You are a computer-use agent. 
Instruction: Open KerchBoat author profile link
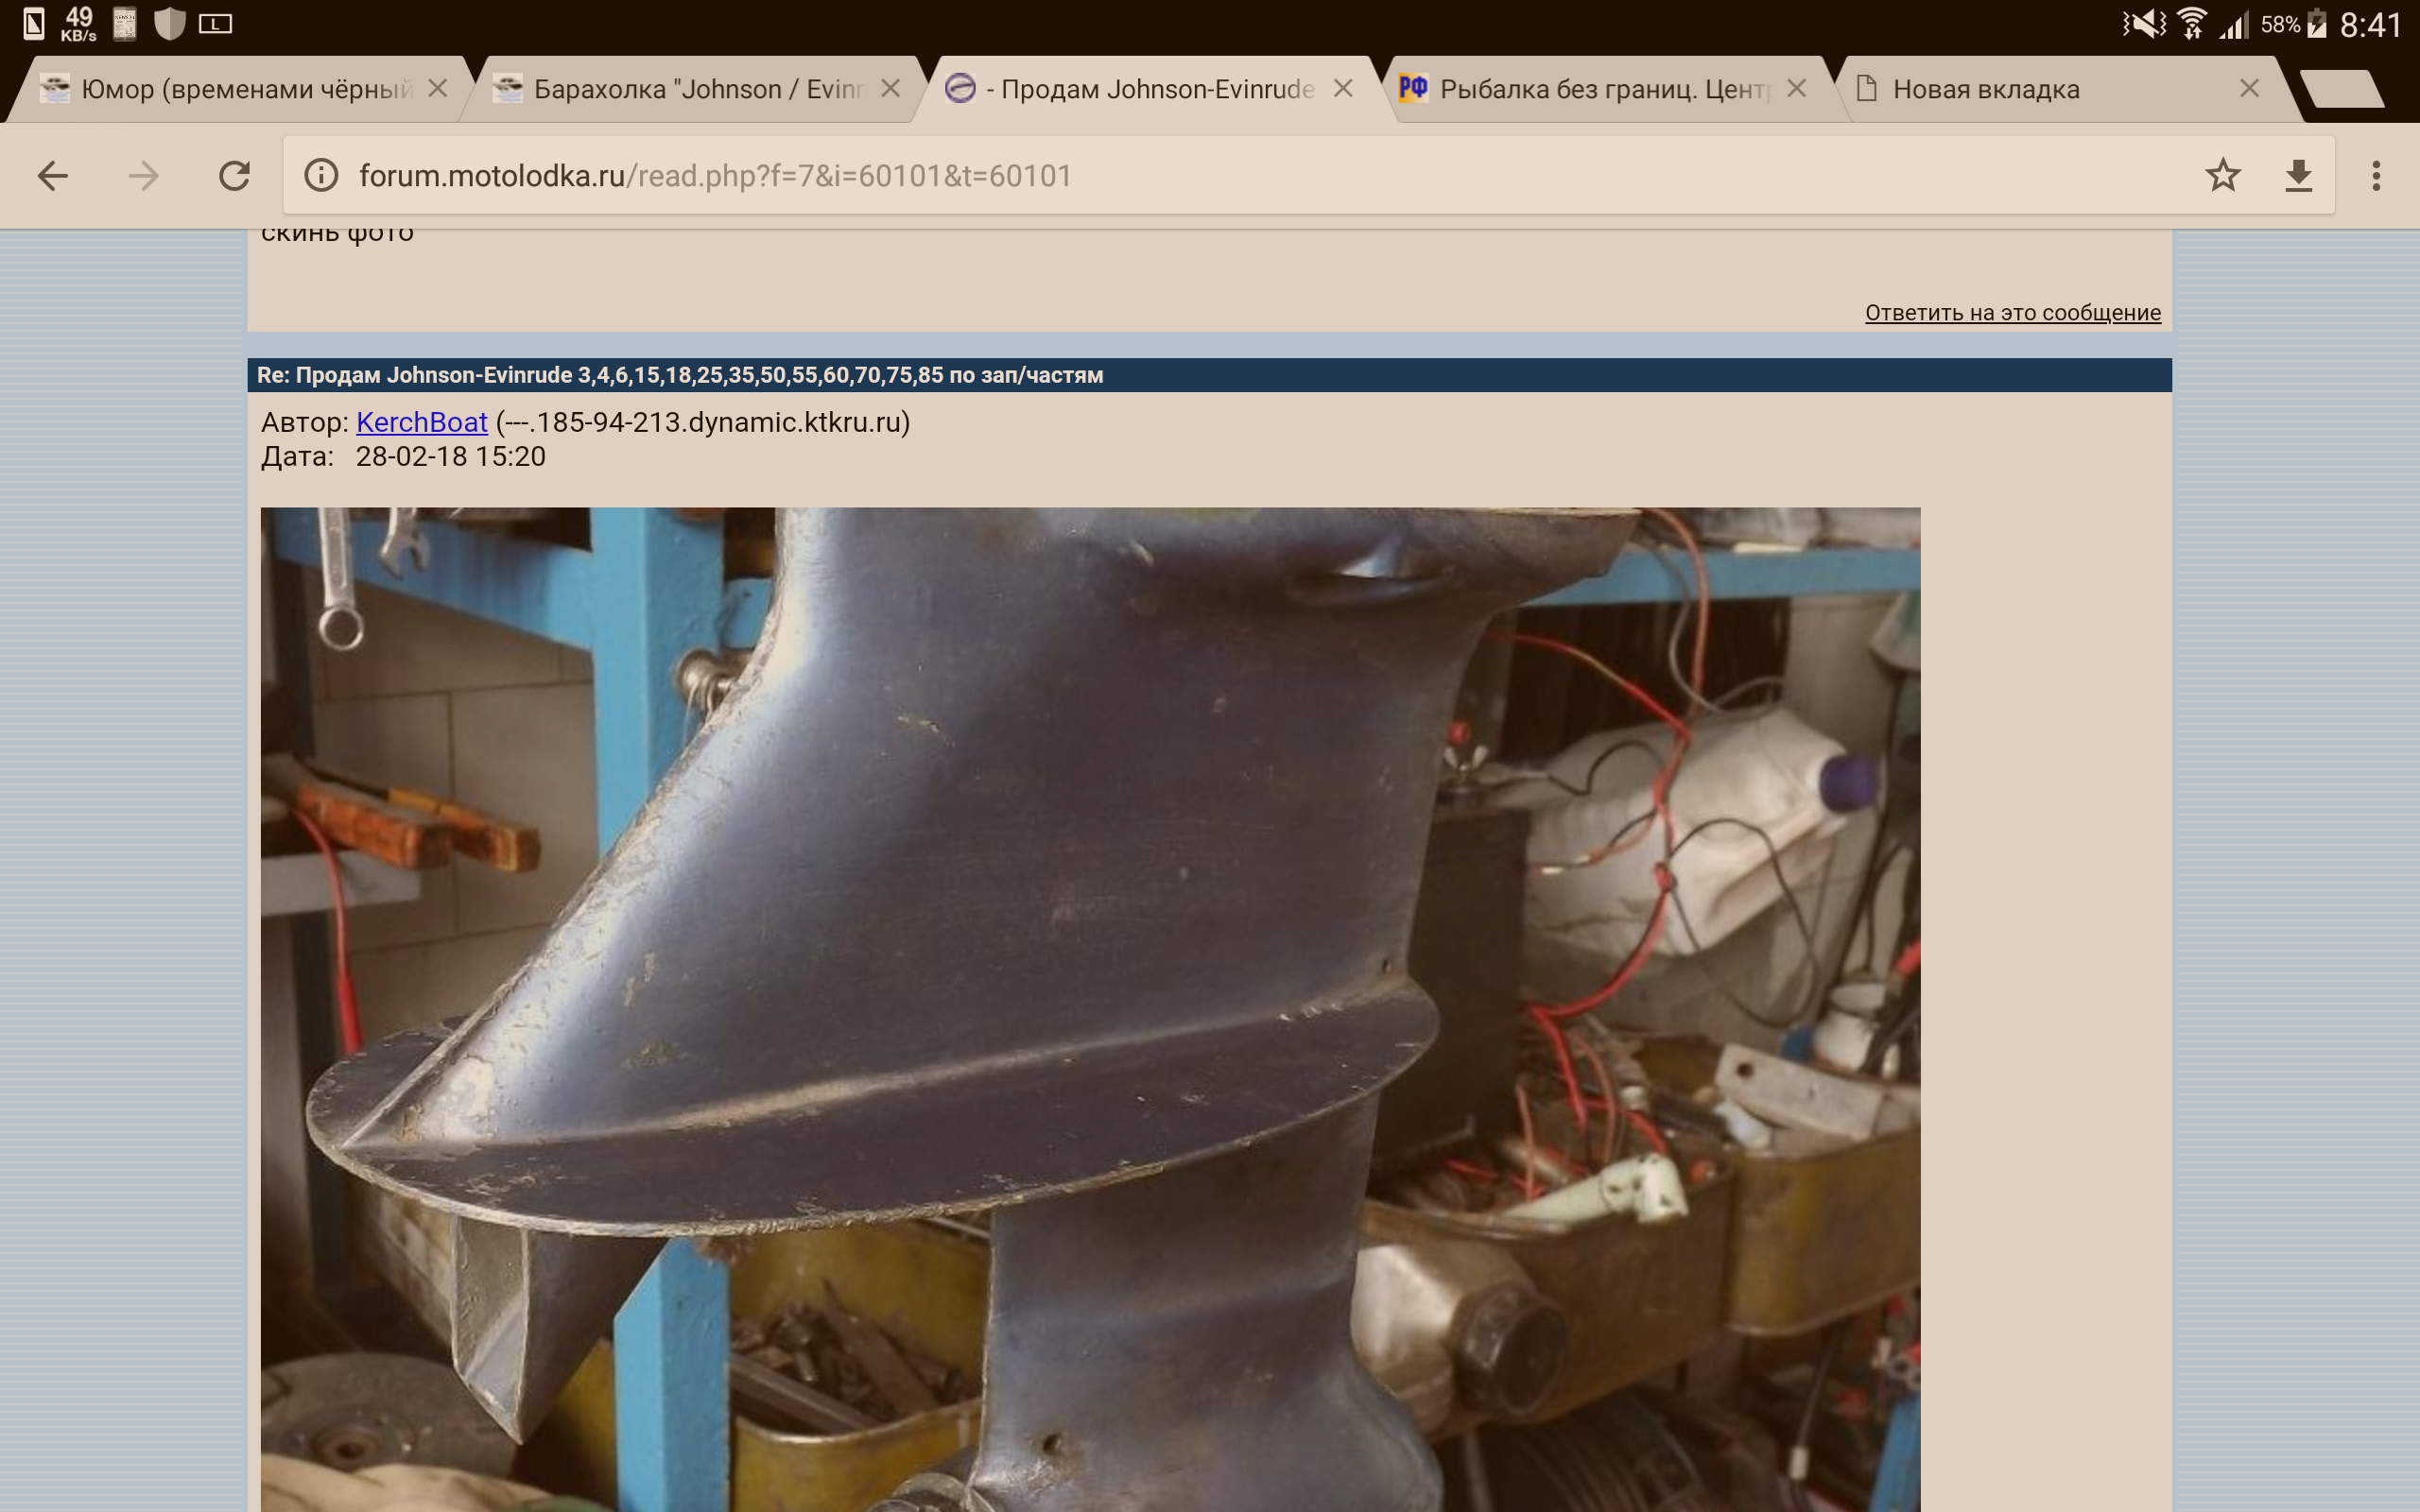pyautogui.click(x=421, y=422)
